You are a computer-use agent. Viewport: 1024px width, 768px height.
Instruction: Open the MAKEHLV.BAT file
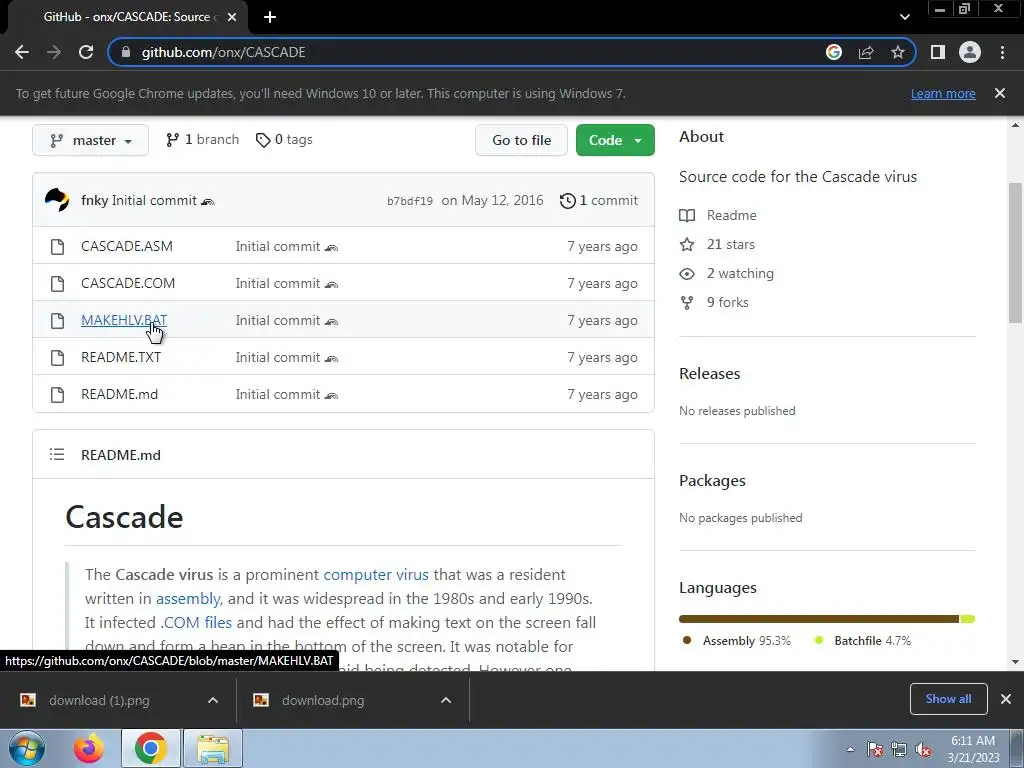(124, 320)
